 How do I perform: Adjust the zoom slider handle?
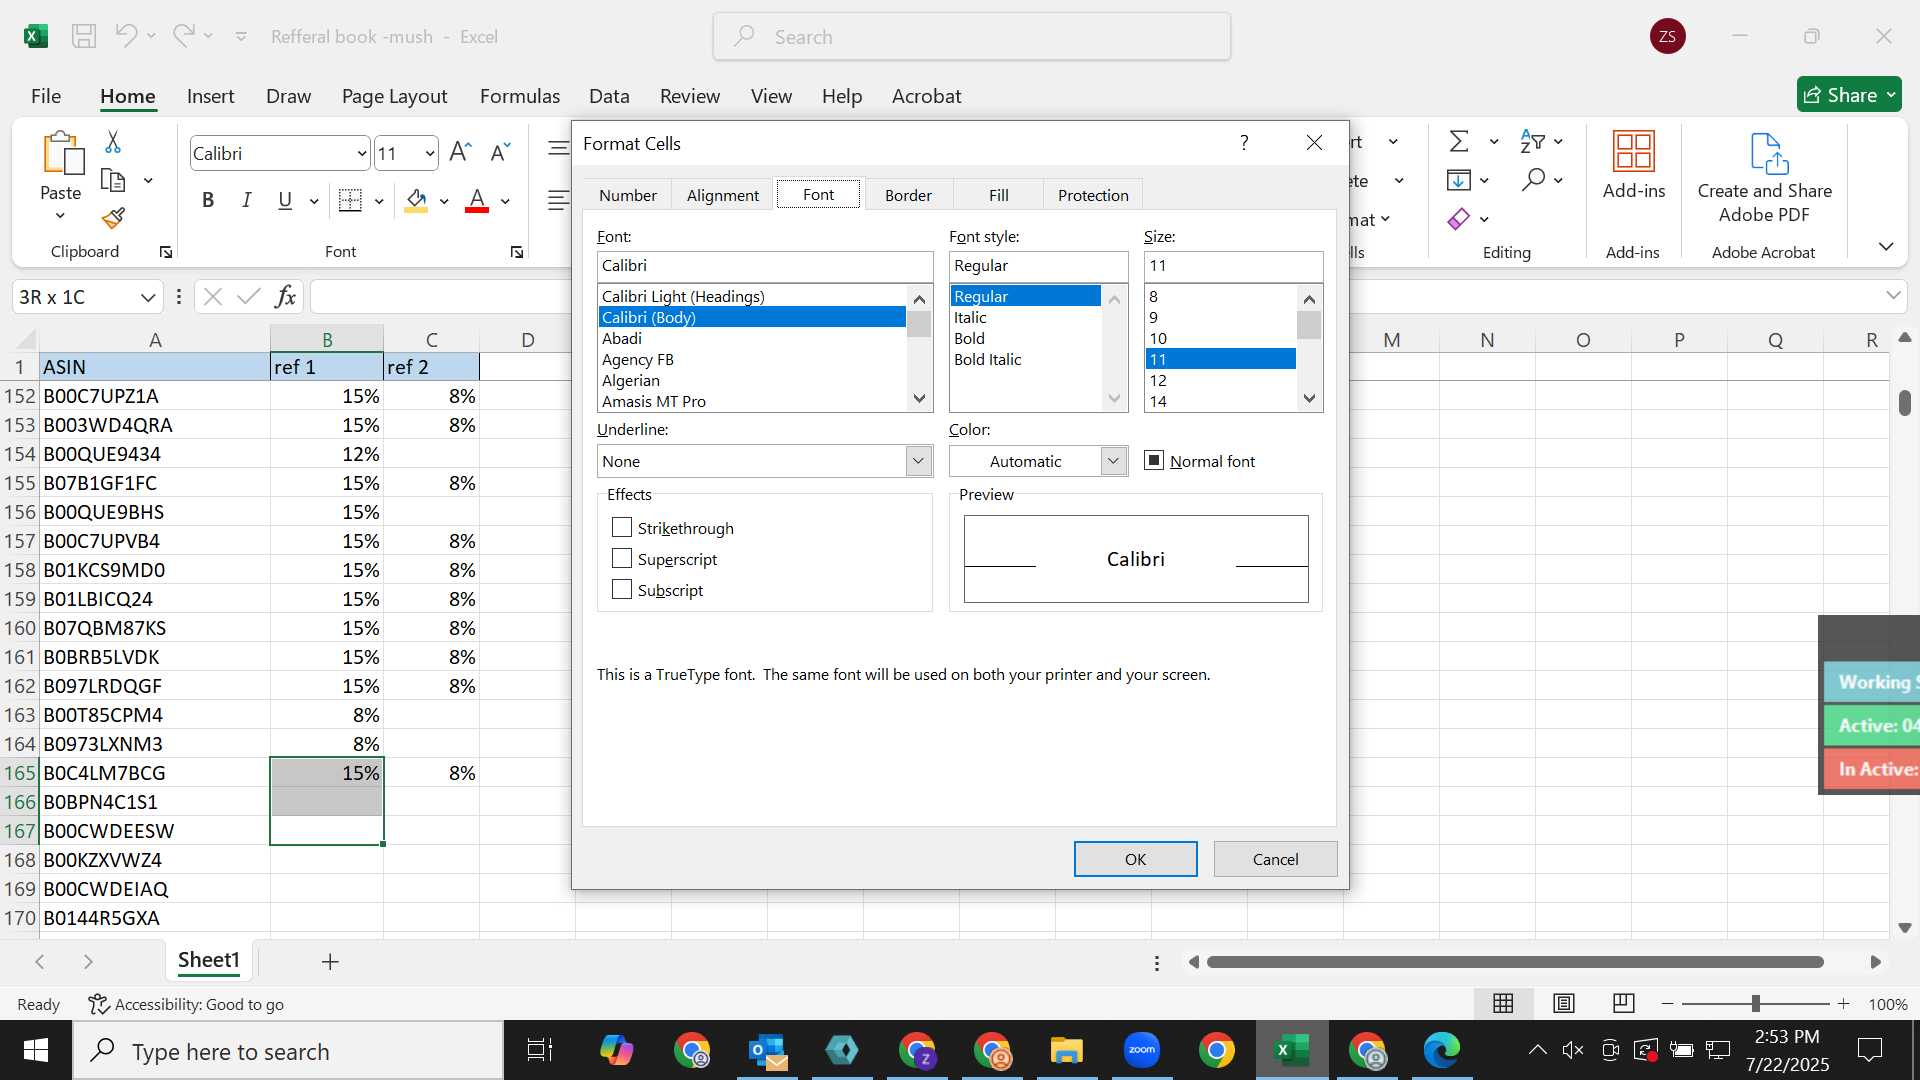coord(1755,1003)
